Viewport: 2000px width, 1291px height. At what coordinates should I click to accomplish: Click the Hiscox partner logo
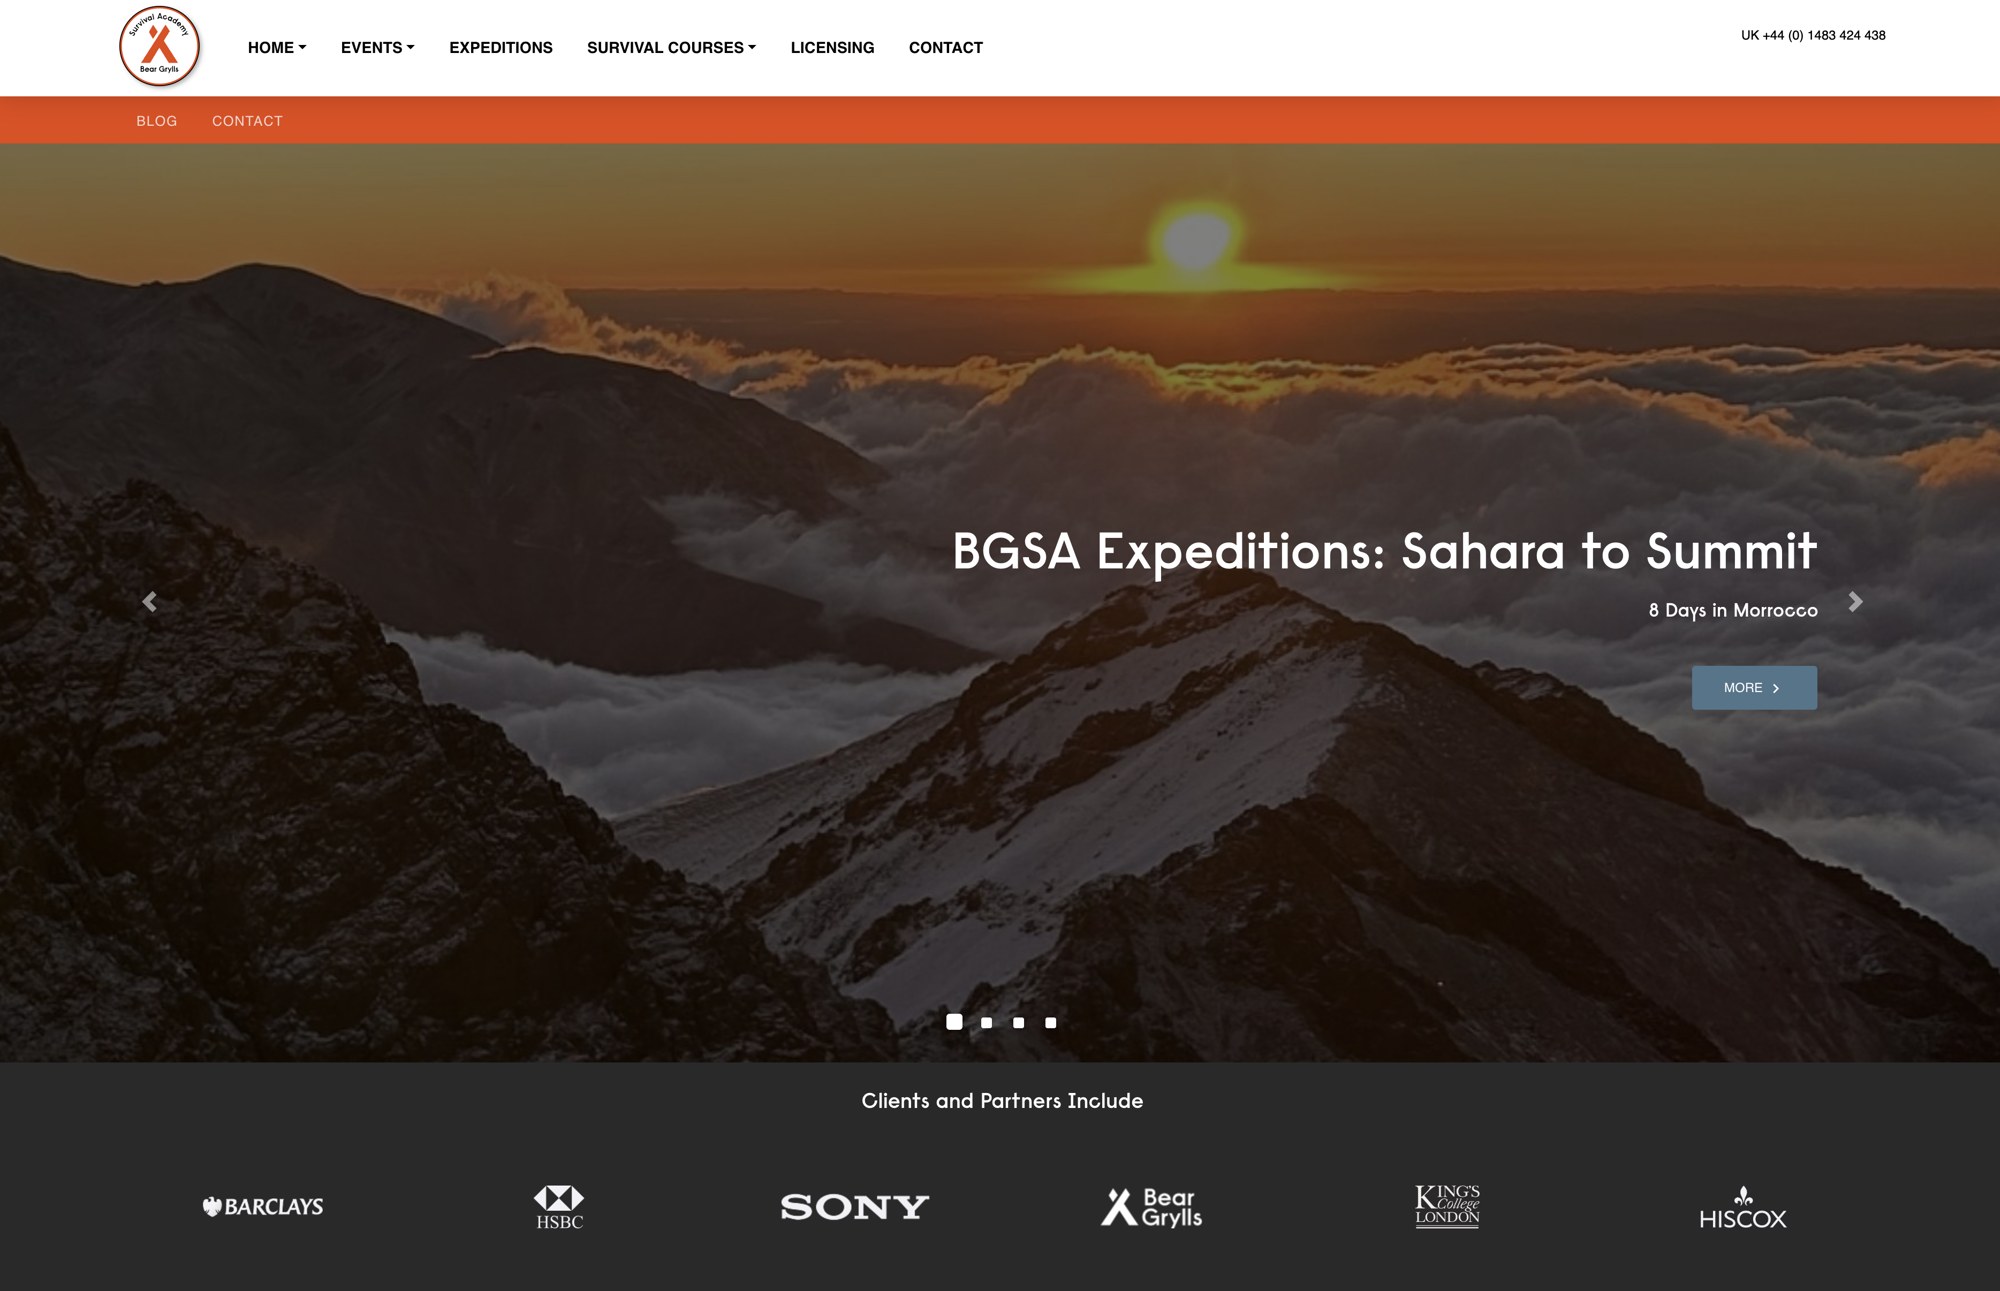1743,1208
